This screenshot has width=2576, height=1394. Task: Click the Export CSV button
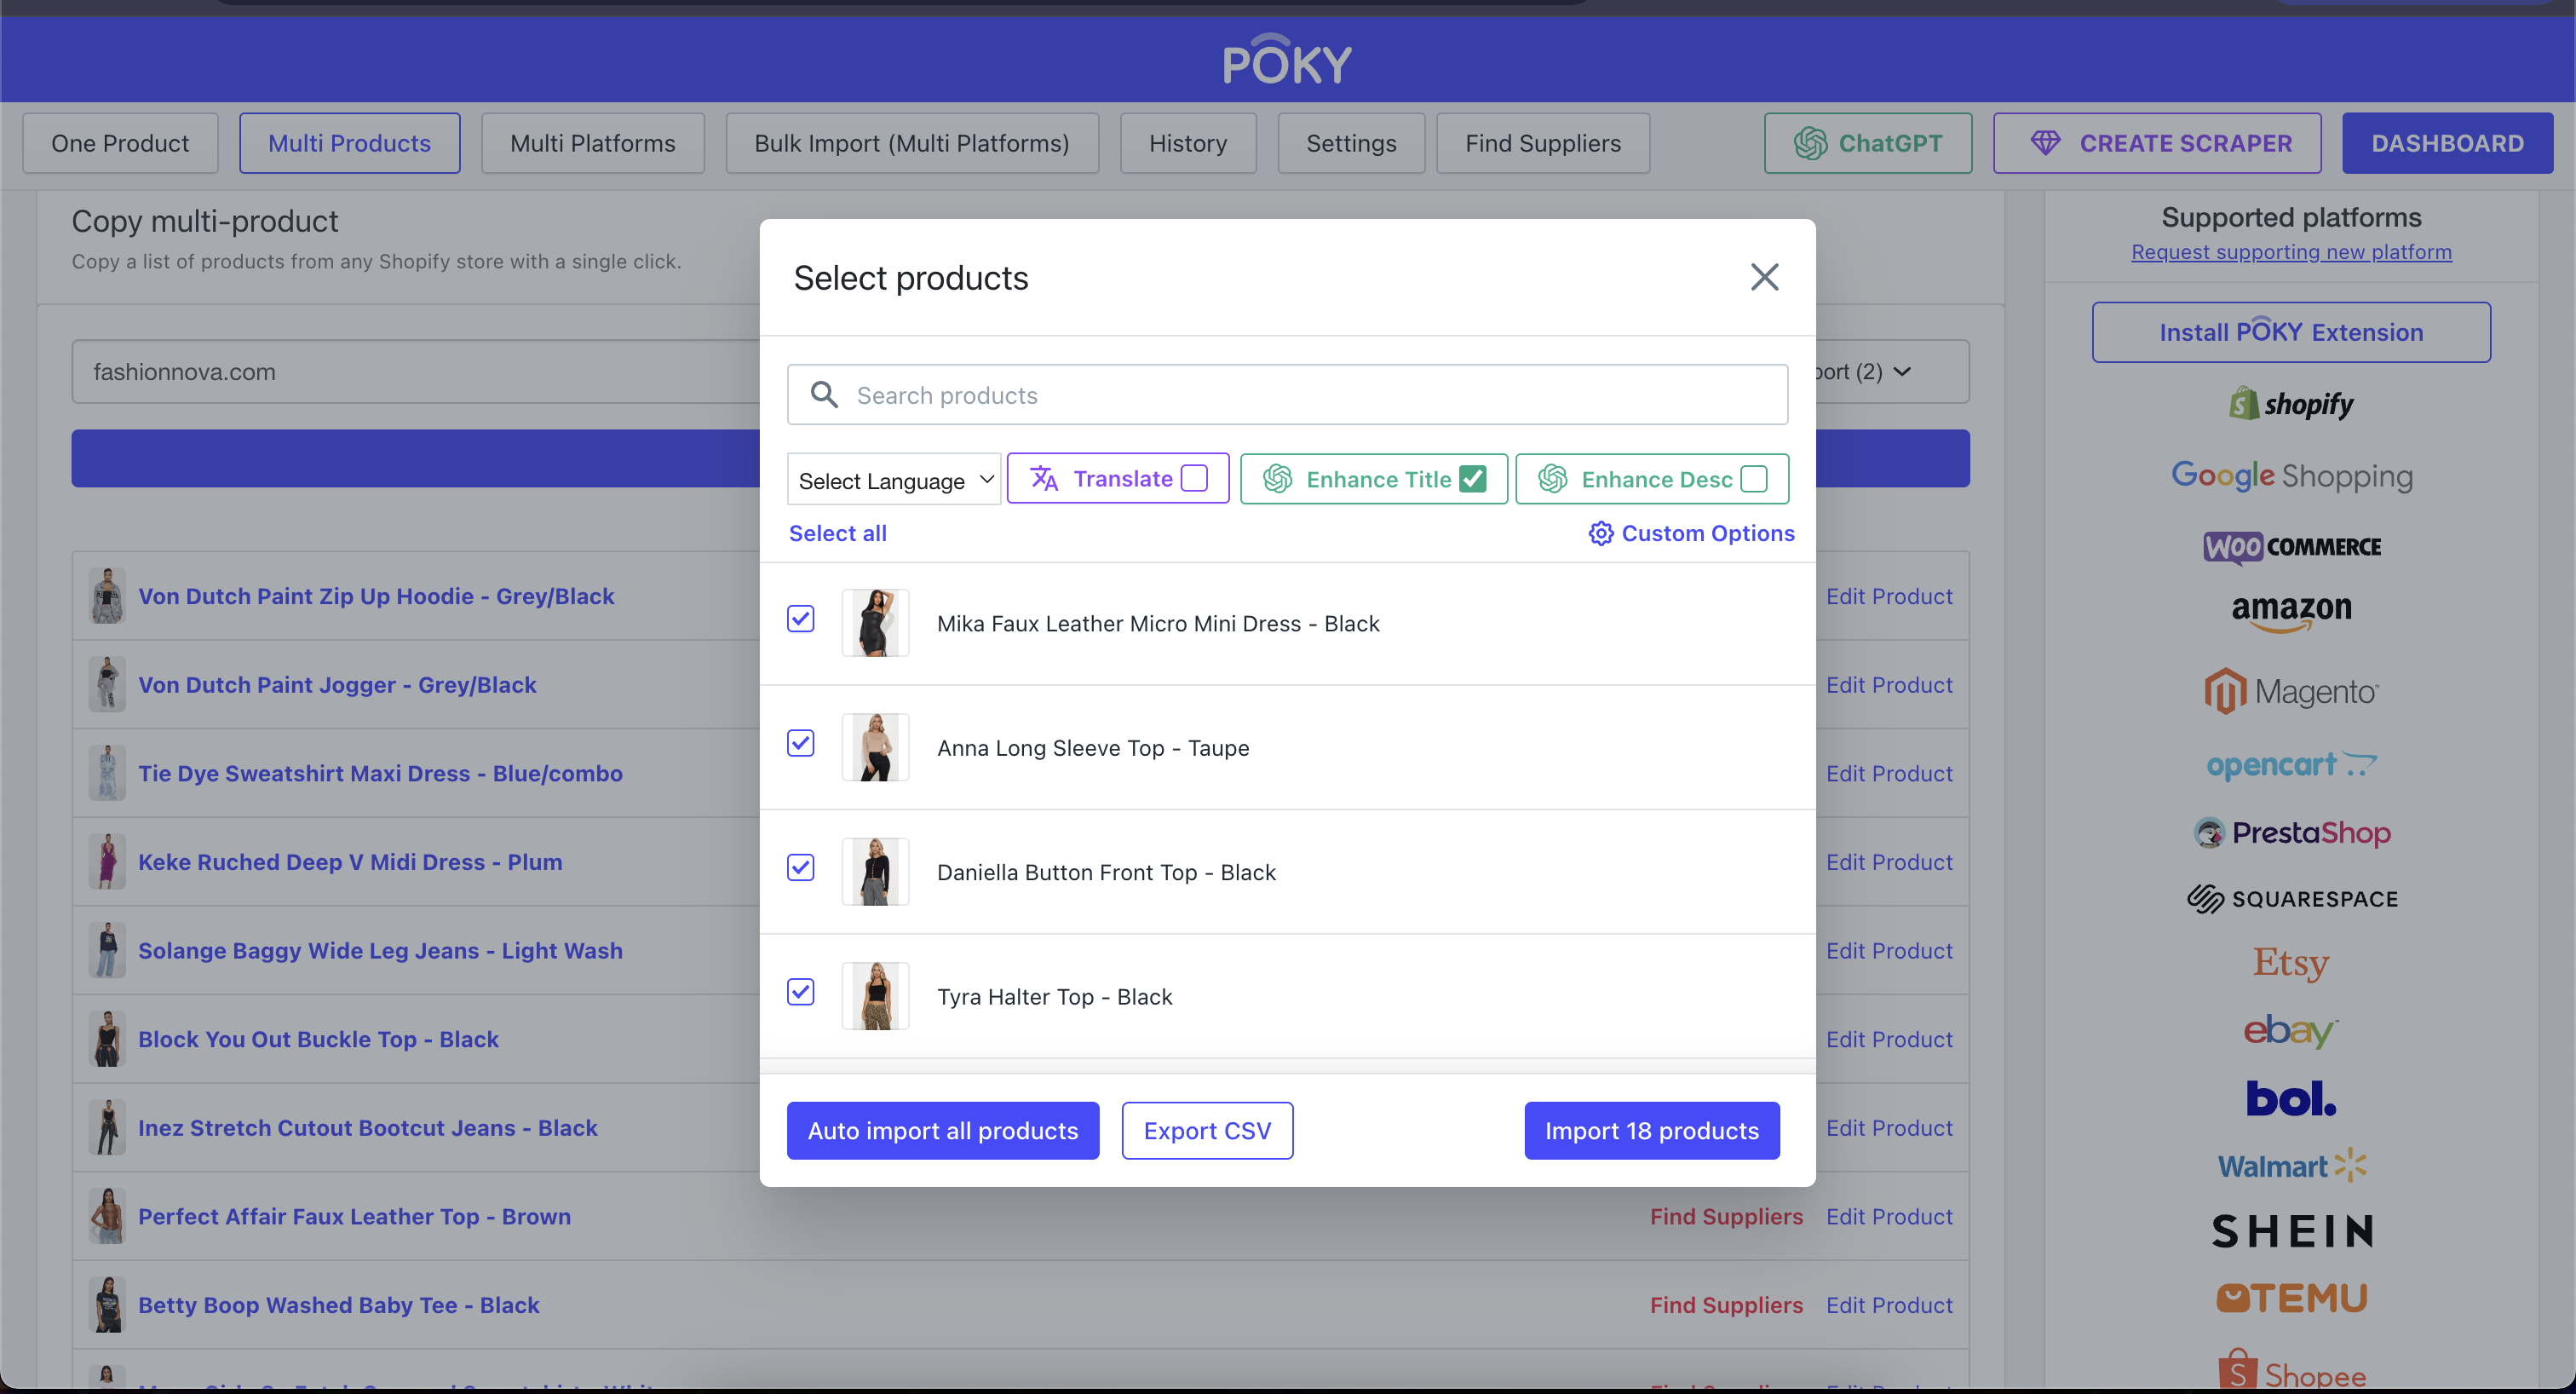click(x=1207, y=1131)
